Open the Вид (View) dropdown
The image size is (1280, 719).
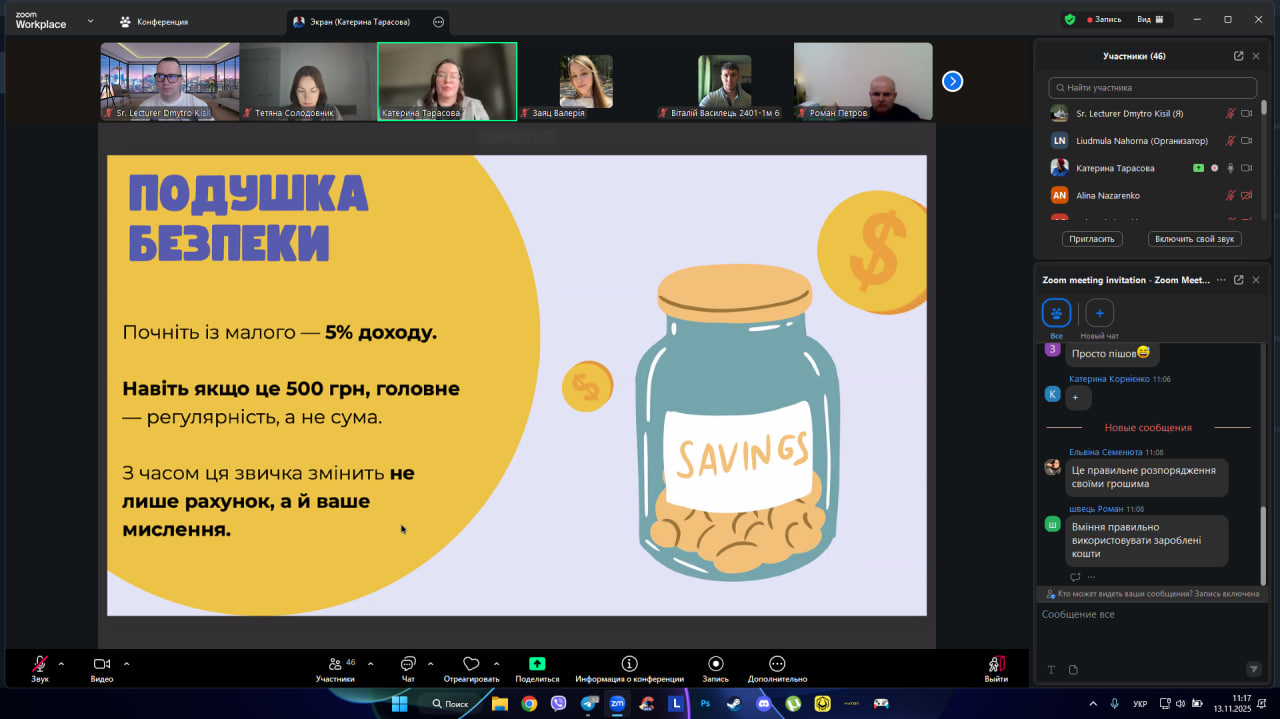tap(1150, 19)
